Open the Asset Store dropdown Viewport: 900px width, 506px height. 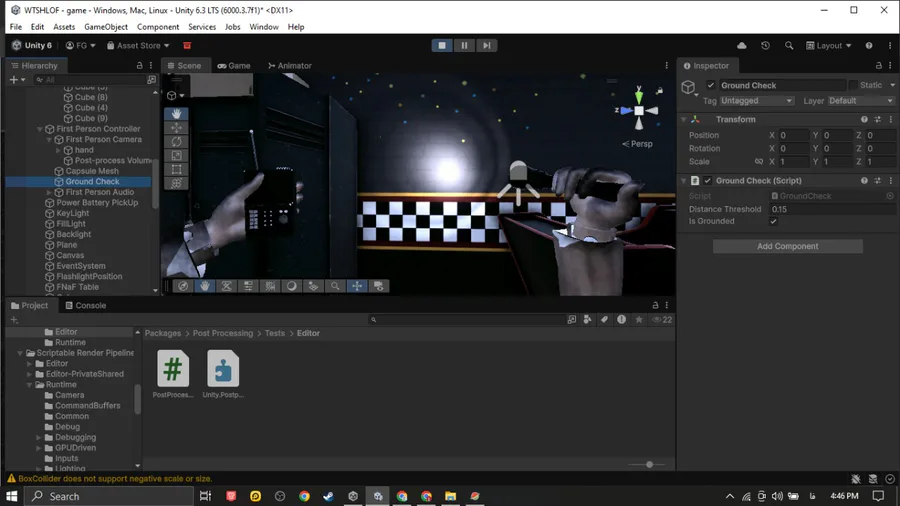(x=138, y=45)
